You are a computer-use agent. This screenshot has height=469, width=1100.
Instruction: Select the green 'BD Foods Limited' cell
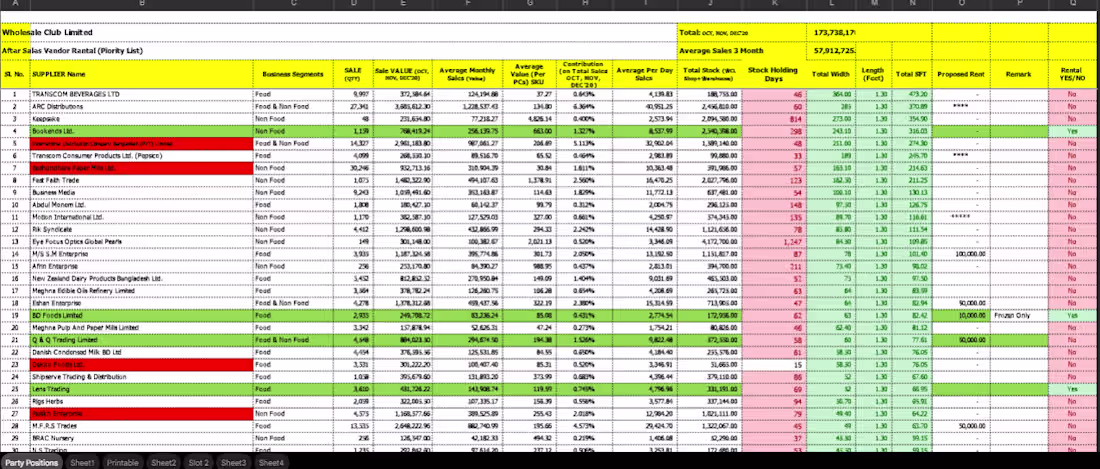(141, 315)
